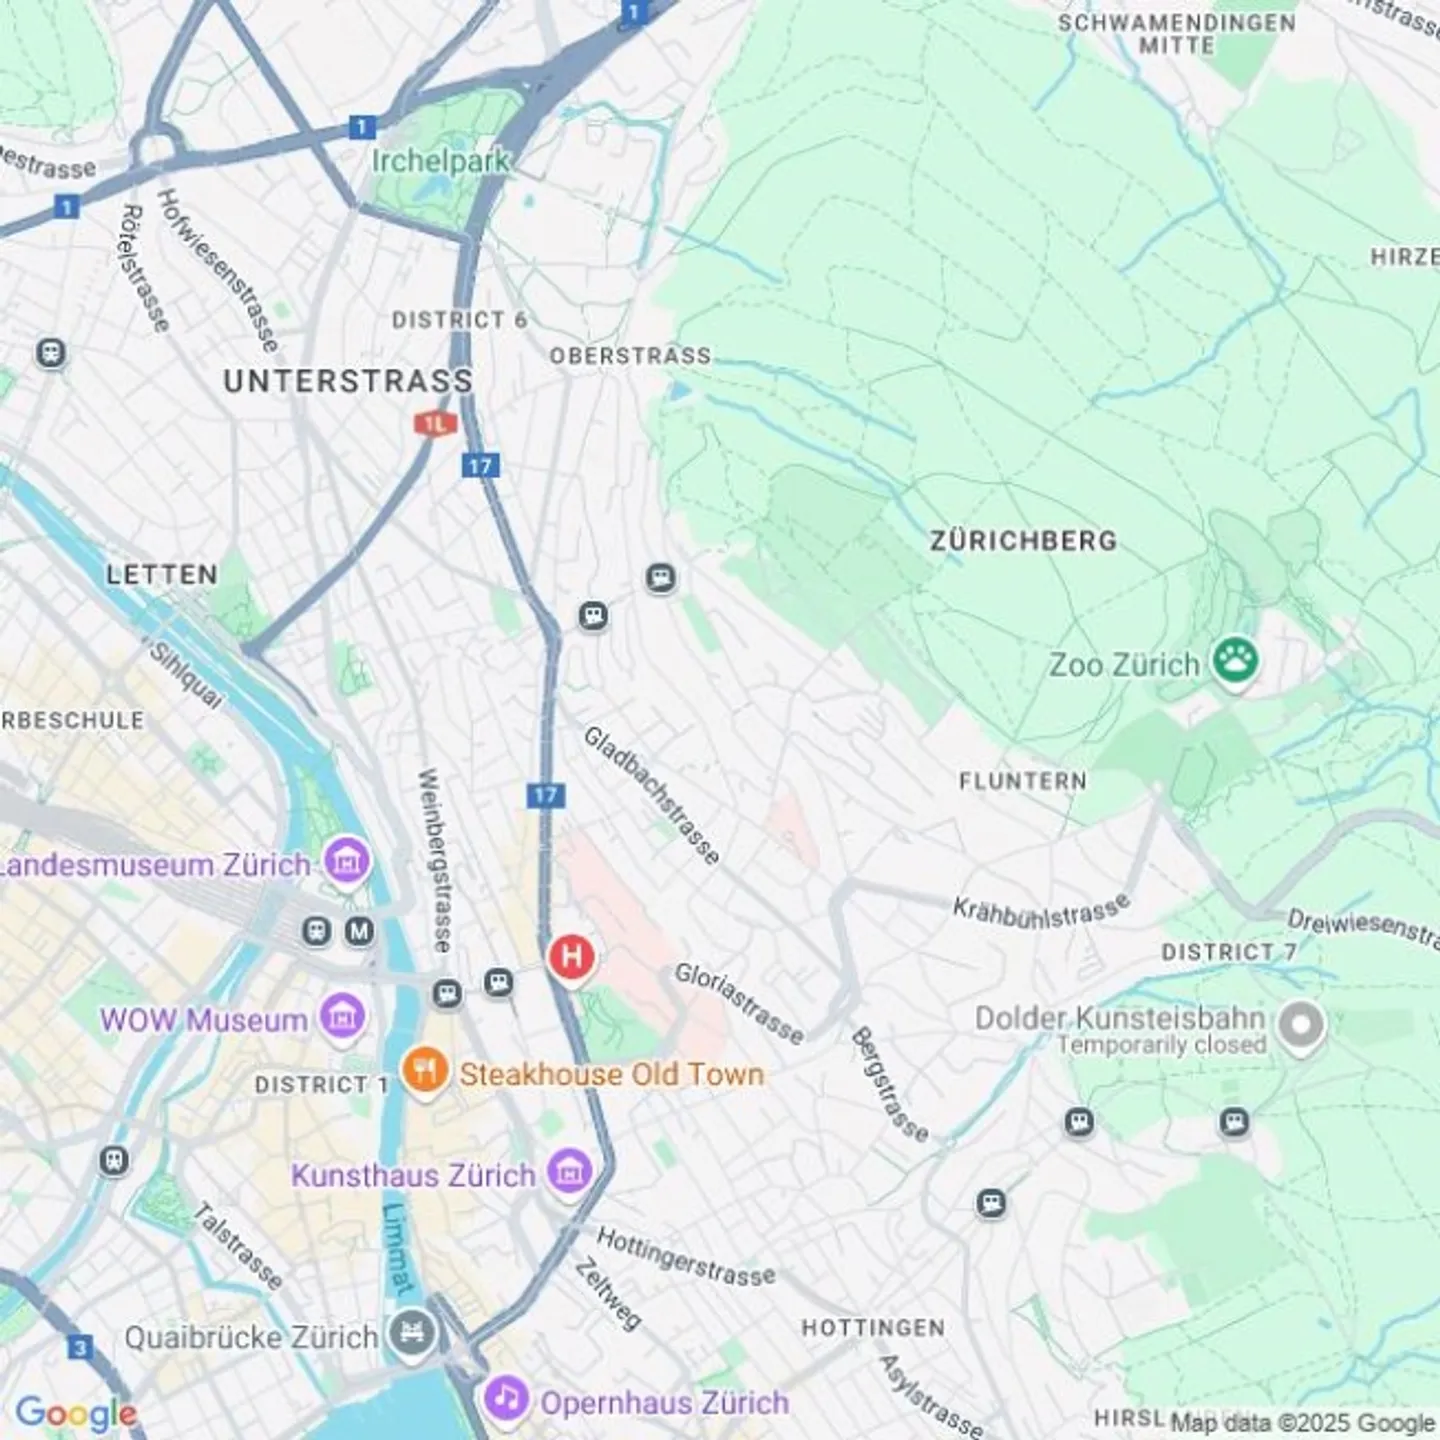Click the route 17 shield near Gladbachstrasse
This screenshot has height=1440, width=1440.
(x=546, y=796)
